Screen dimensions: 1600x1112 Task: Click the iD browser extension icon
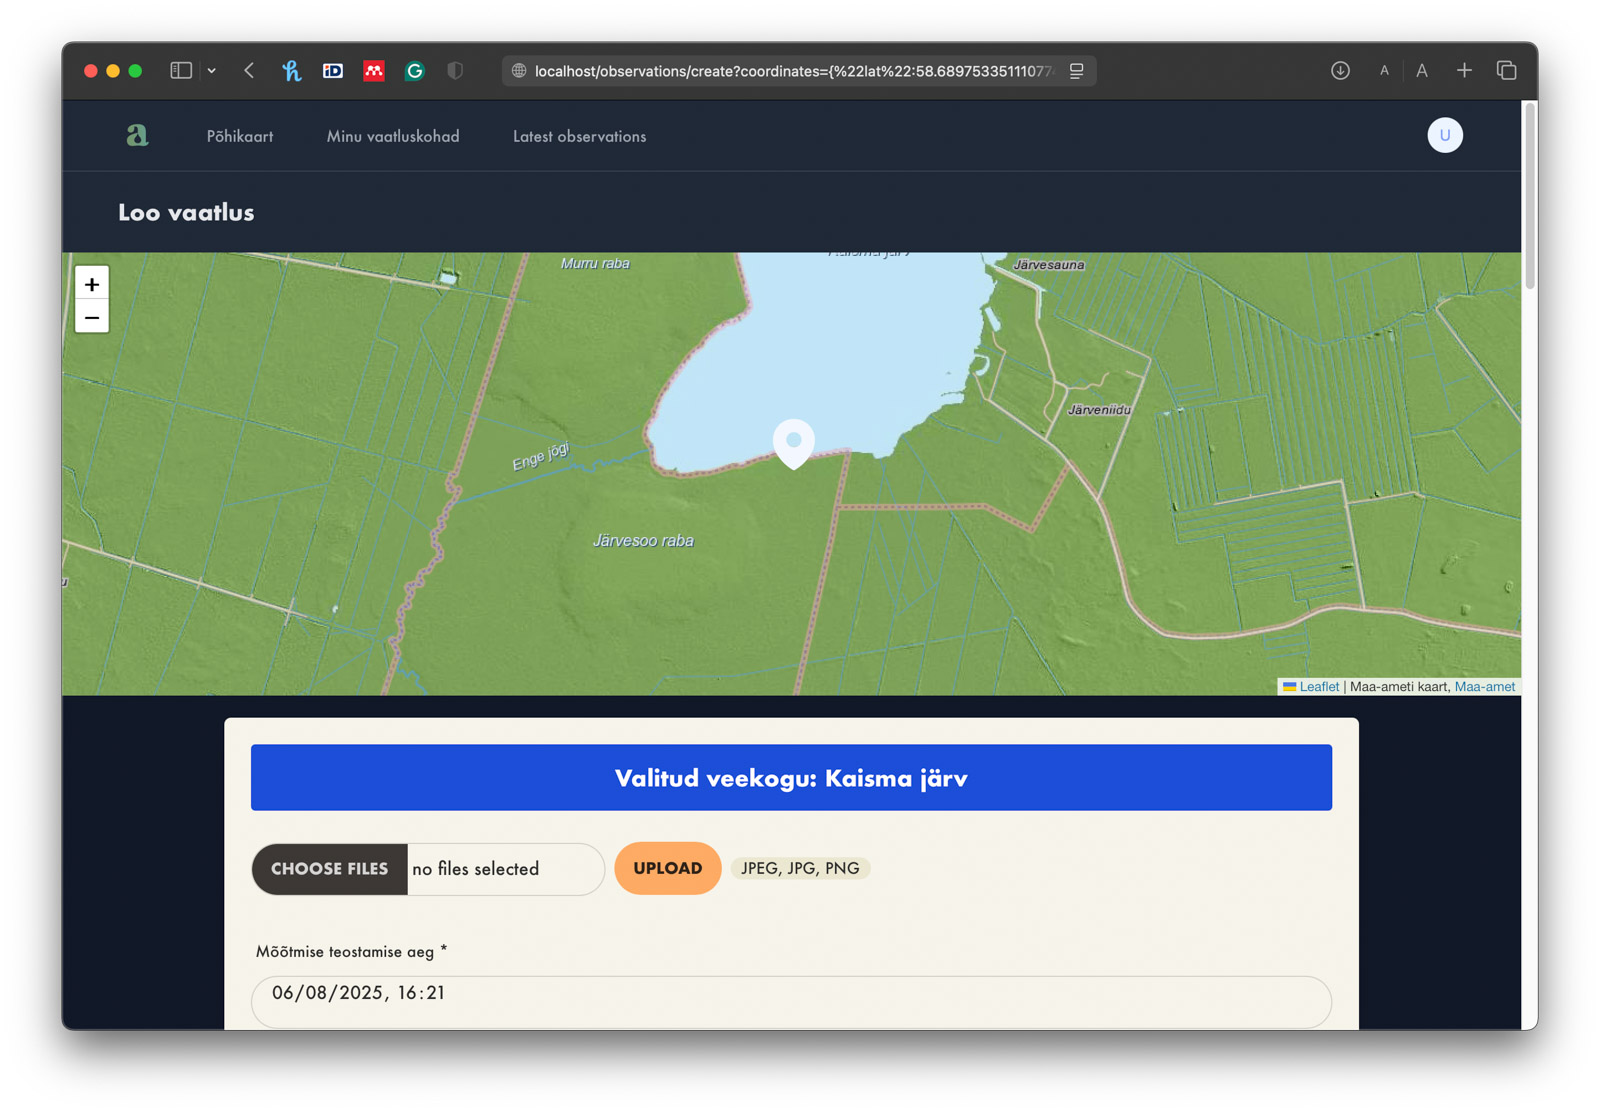pos(332,70)
